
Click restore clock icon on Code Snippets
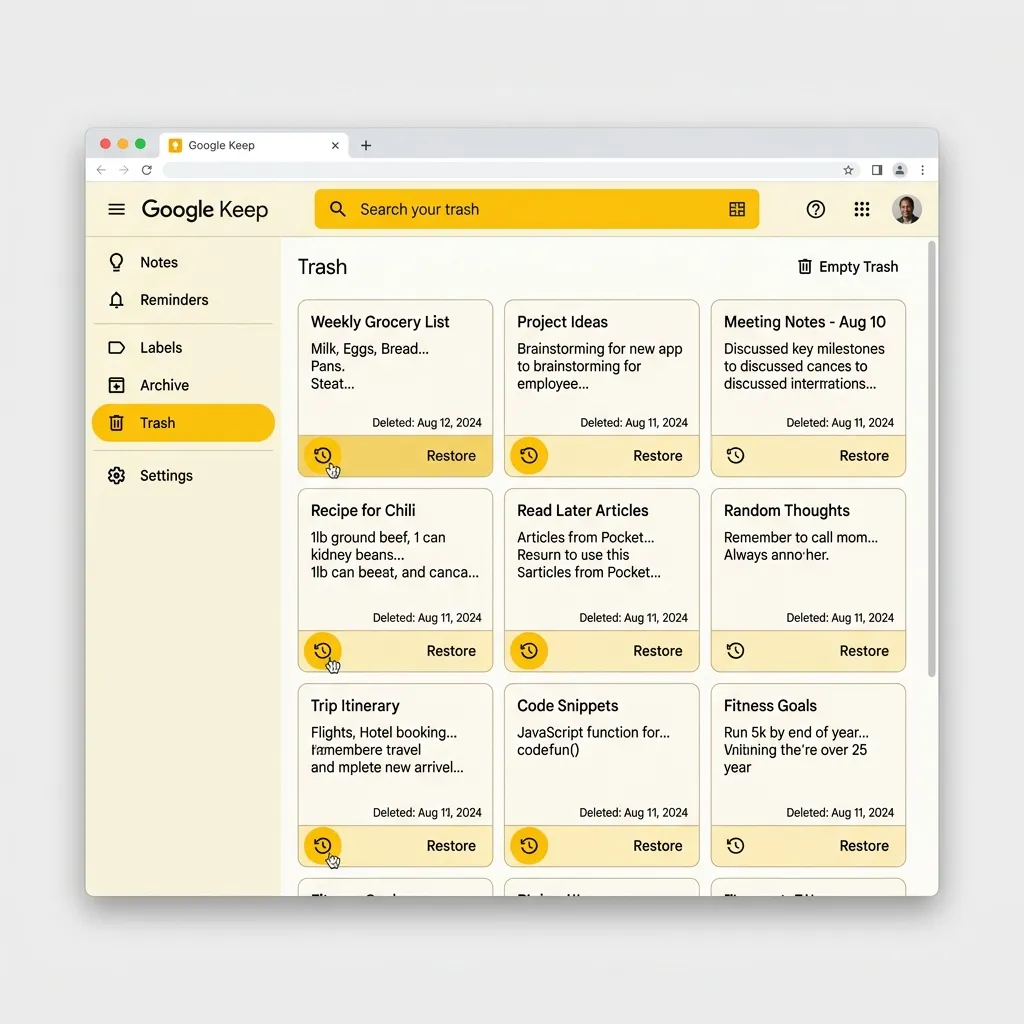tap(529, 846)
